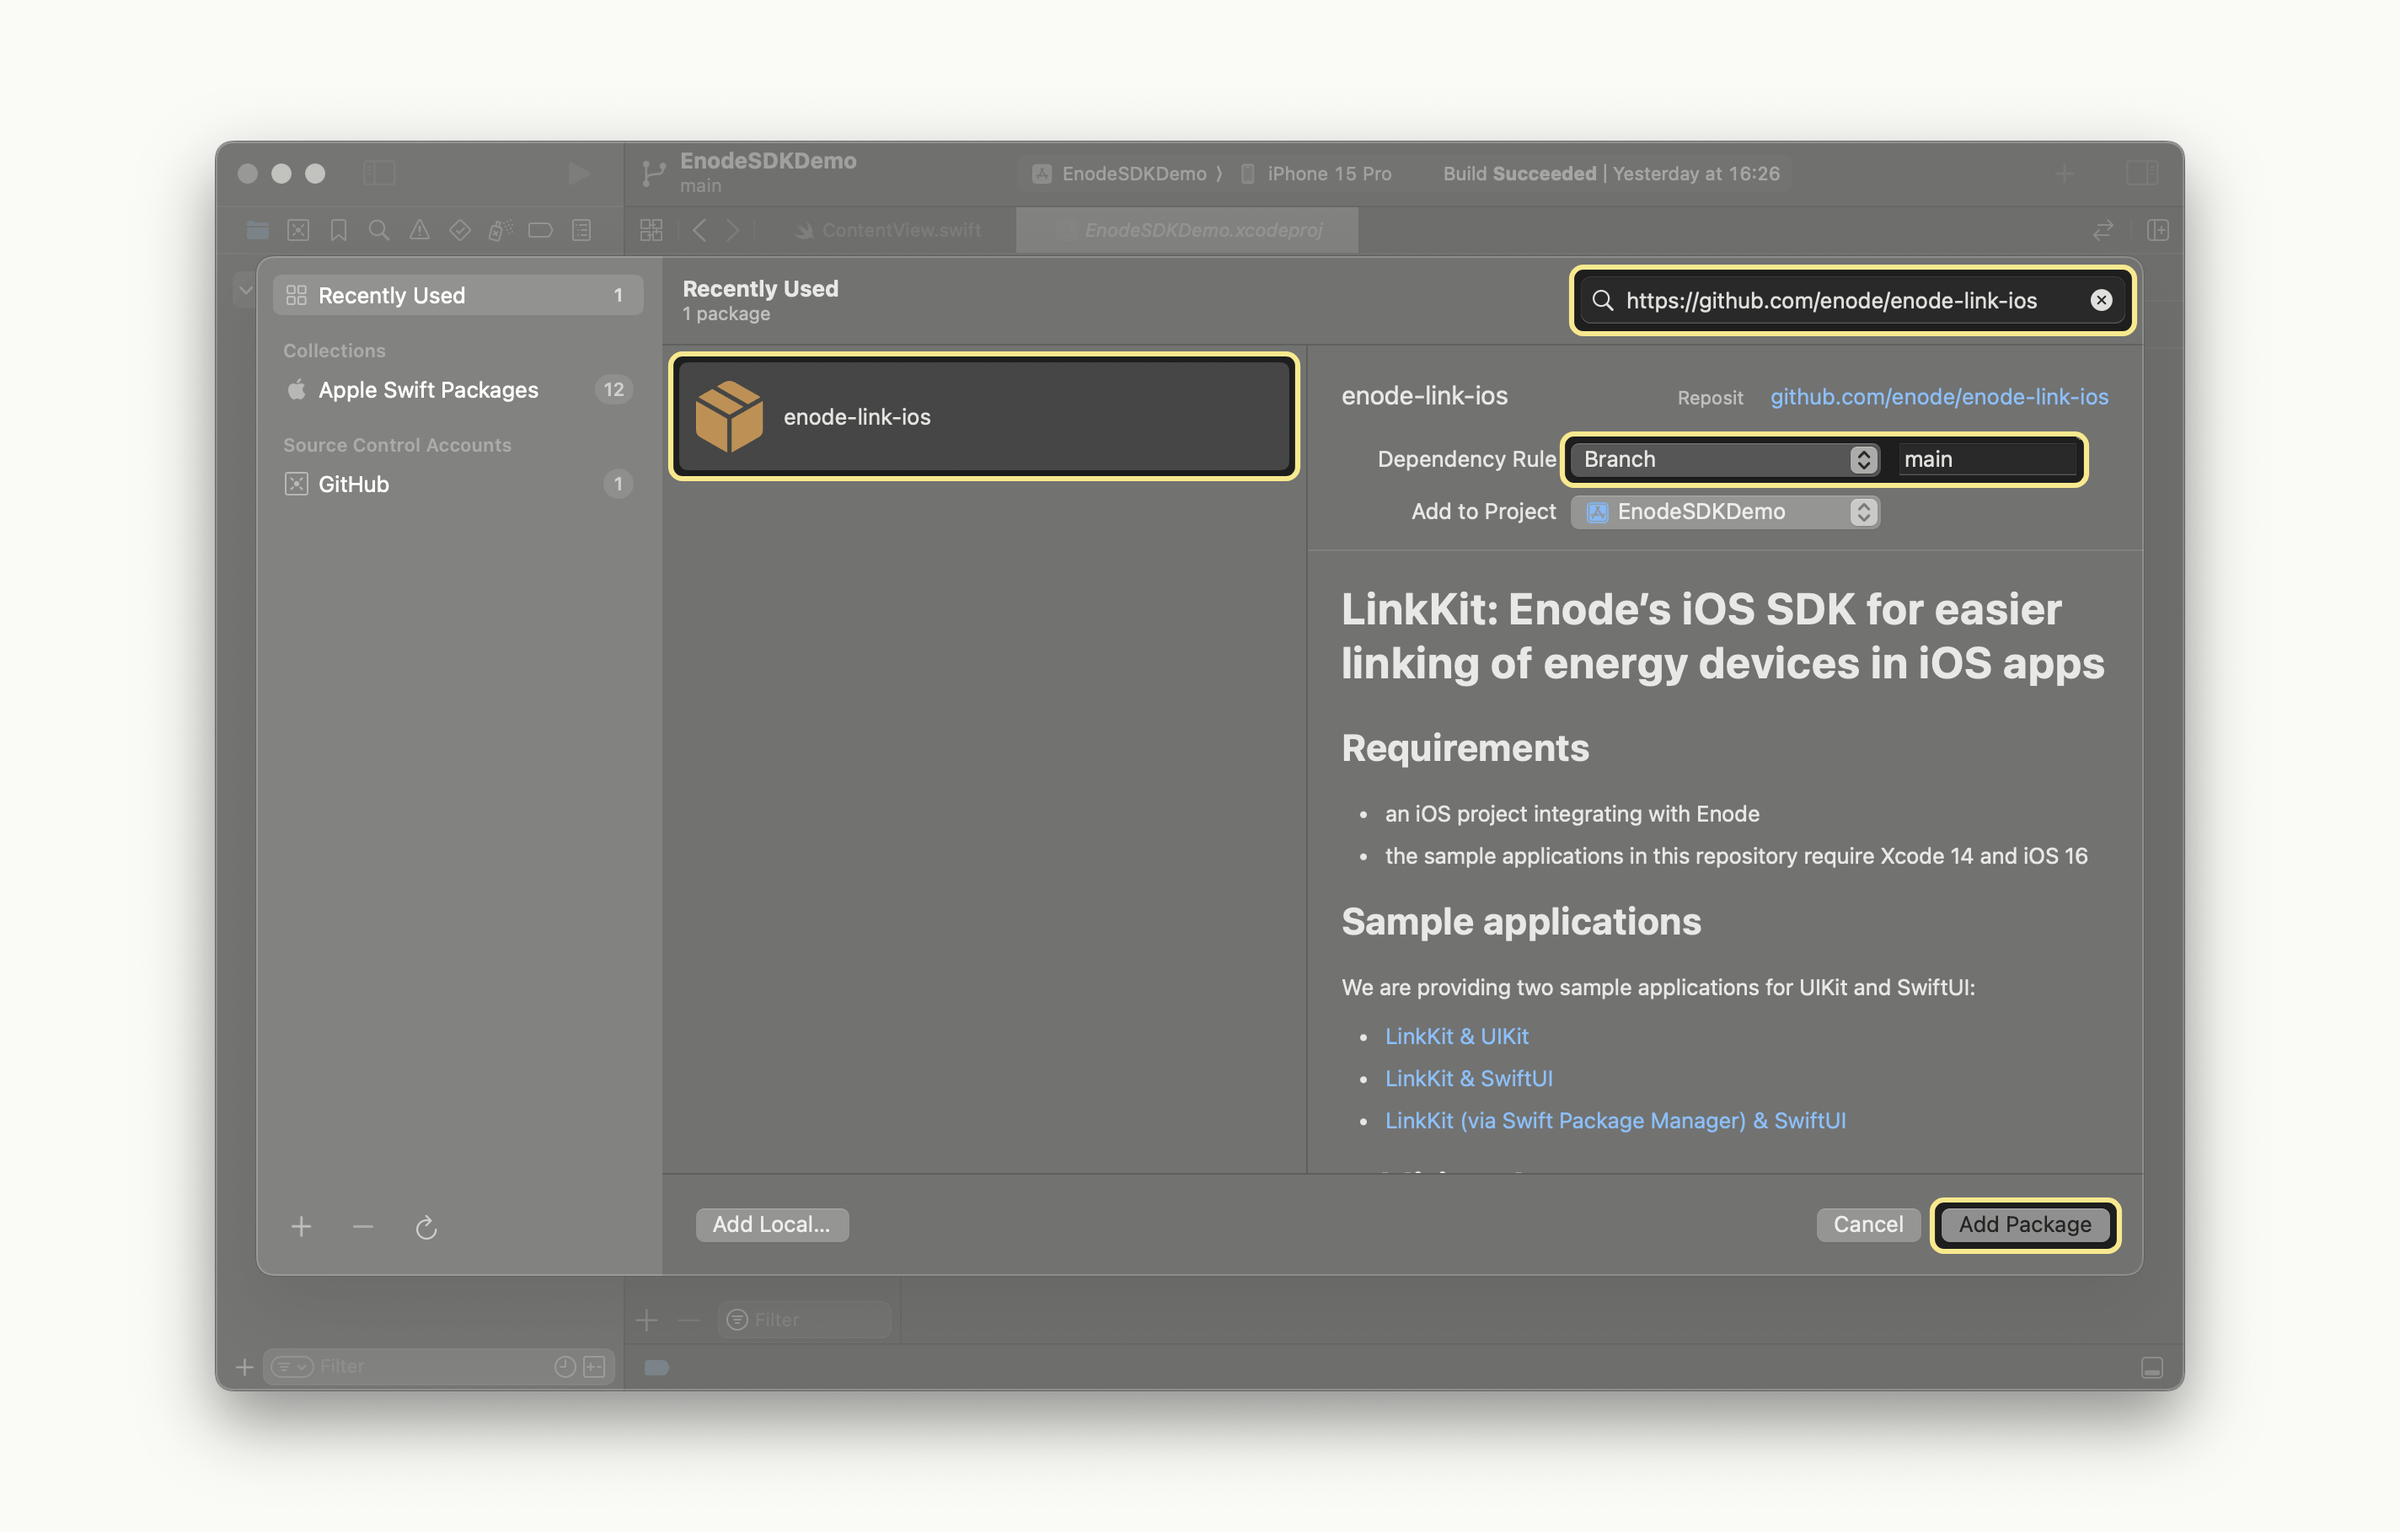This screenshot has width=2400, height=1532.
Task: Refresh package collections with reload icon
Action: coord(426,1227)
